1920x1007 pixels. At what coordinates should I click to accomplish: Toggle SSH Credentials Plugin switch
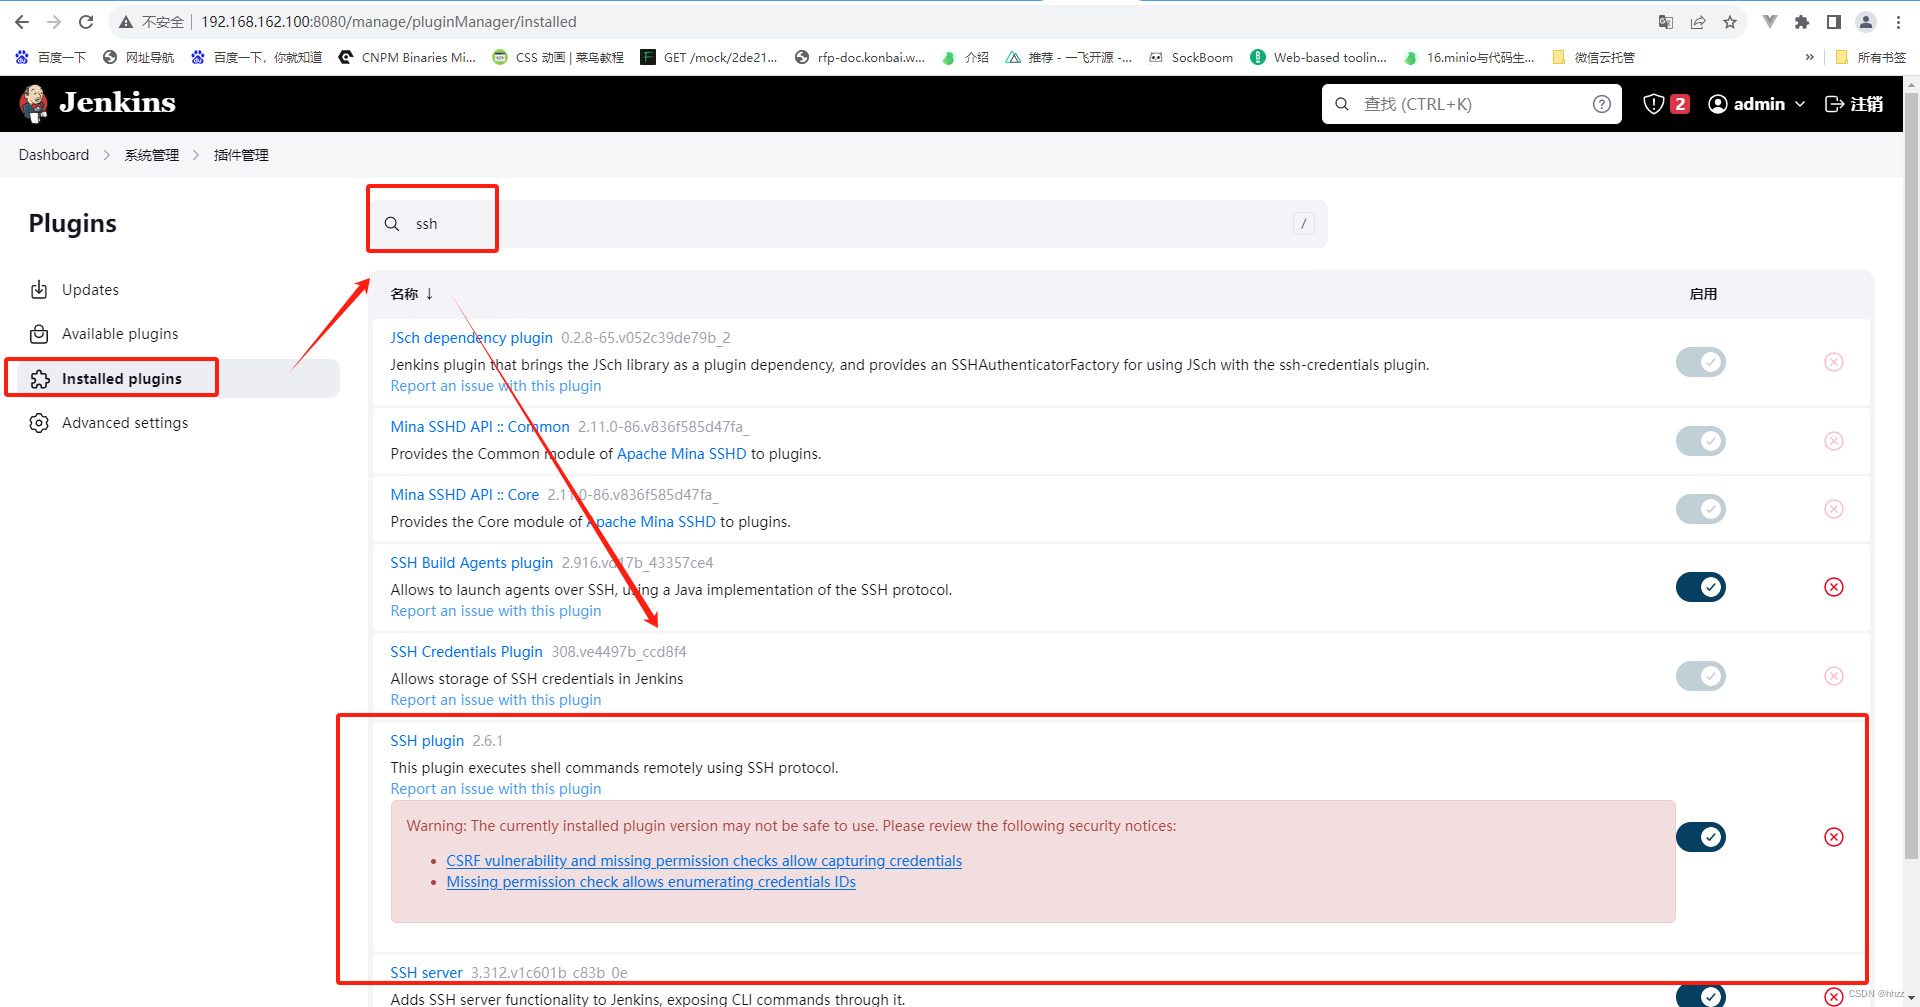(1701, 676)
